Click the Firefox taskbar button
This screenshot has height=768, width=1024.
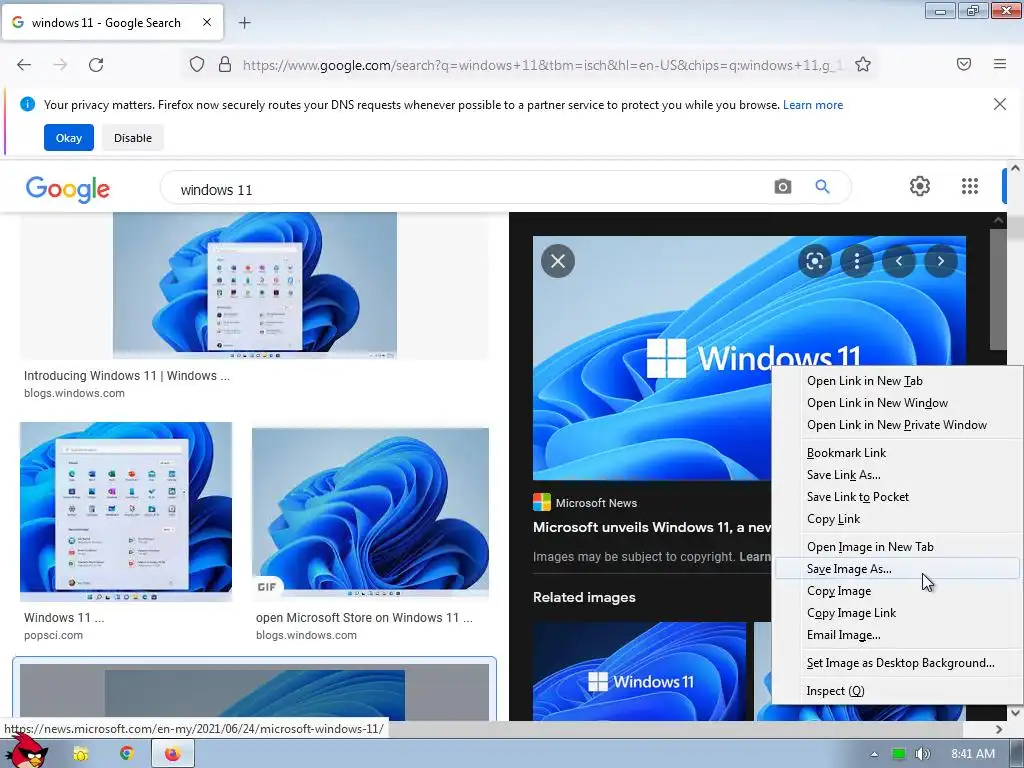tap(172, 754)
